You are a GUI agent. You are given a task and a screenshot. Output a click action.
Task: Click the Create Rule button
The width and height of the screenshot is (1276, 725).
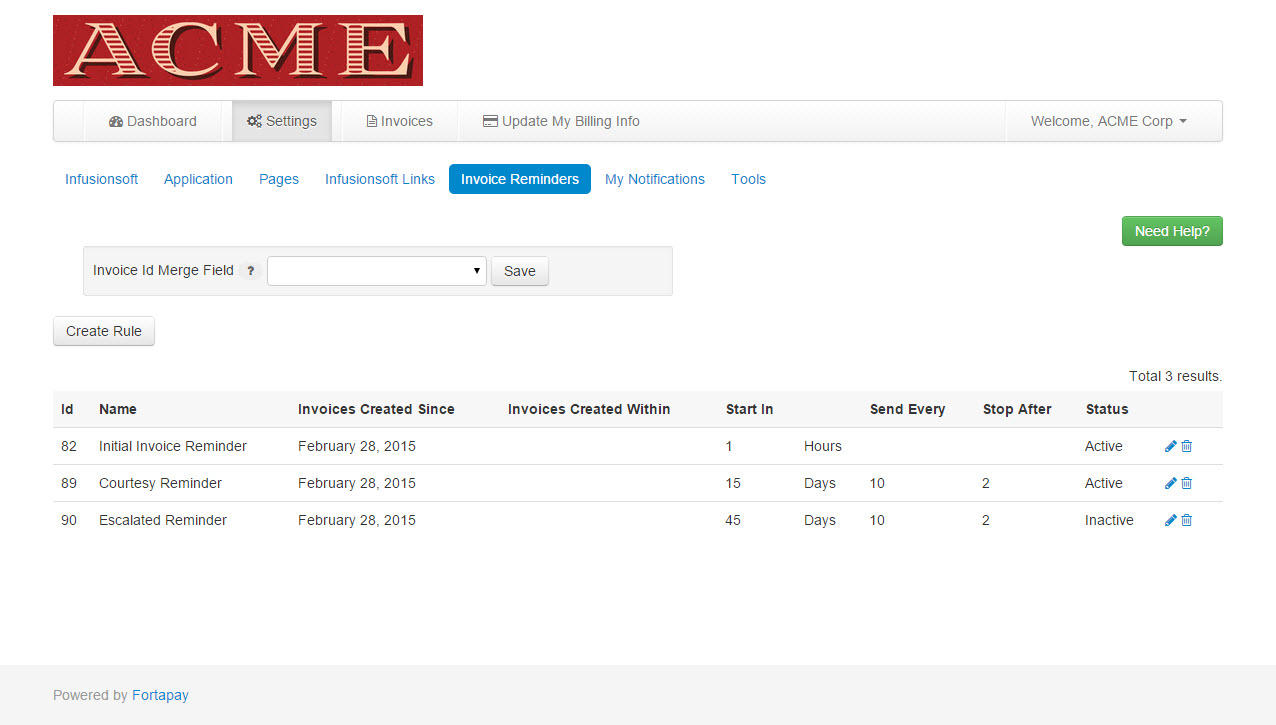104,331
